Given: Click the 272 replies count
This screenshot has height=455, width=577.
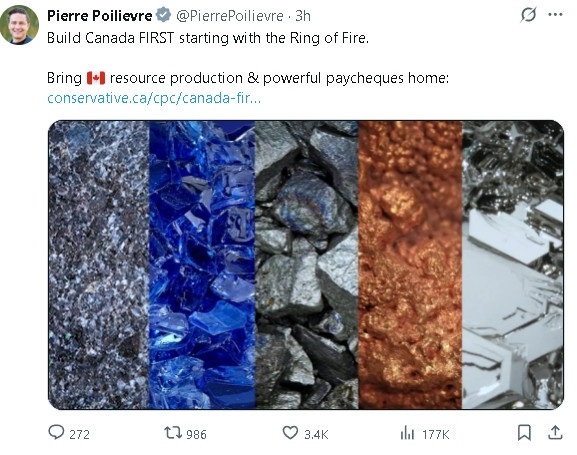Looking at the screenshot, I should (x=79, y=434).
